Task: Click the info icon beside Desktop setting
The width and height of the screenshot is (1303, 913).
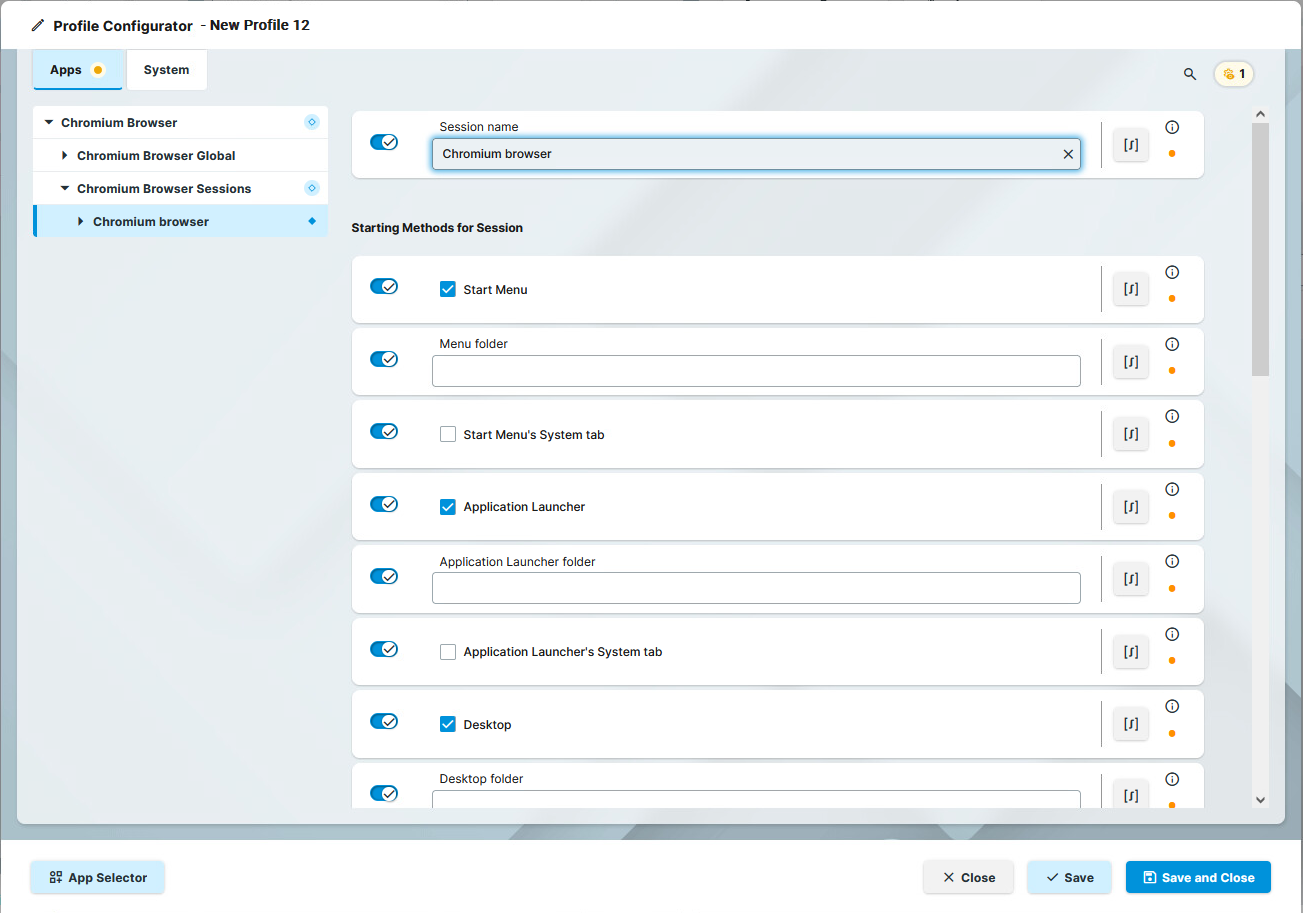Action: tap(1171, 706)
